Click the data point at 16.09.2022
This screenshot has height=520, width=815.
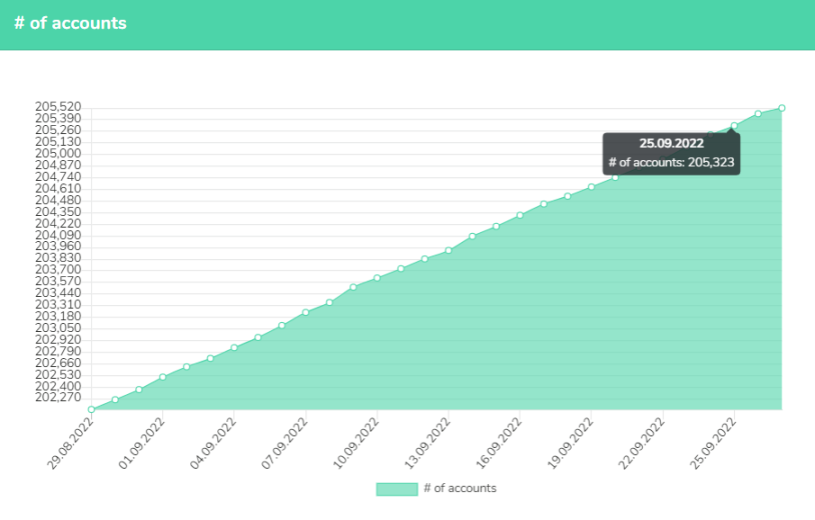click(520, 215)
